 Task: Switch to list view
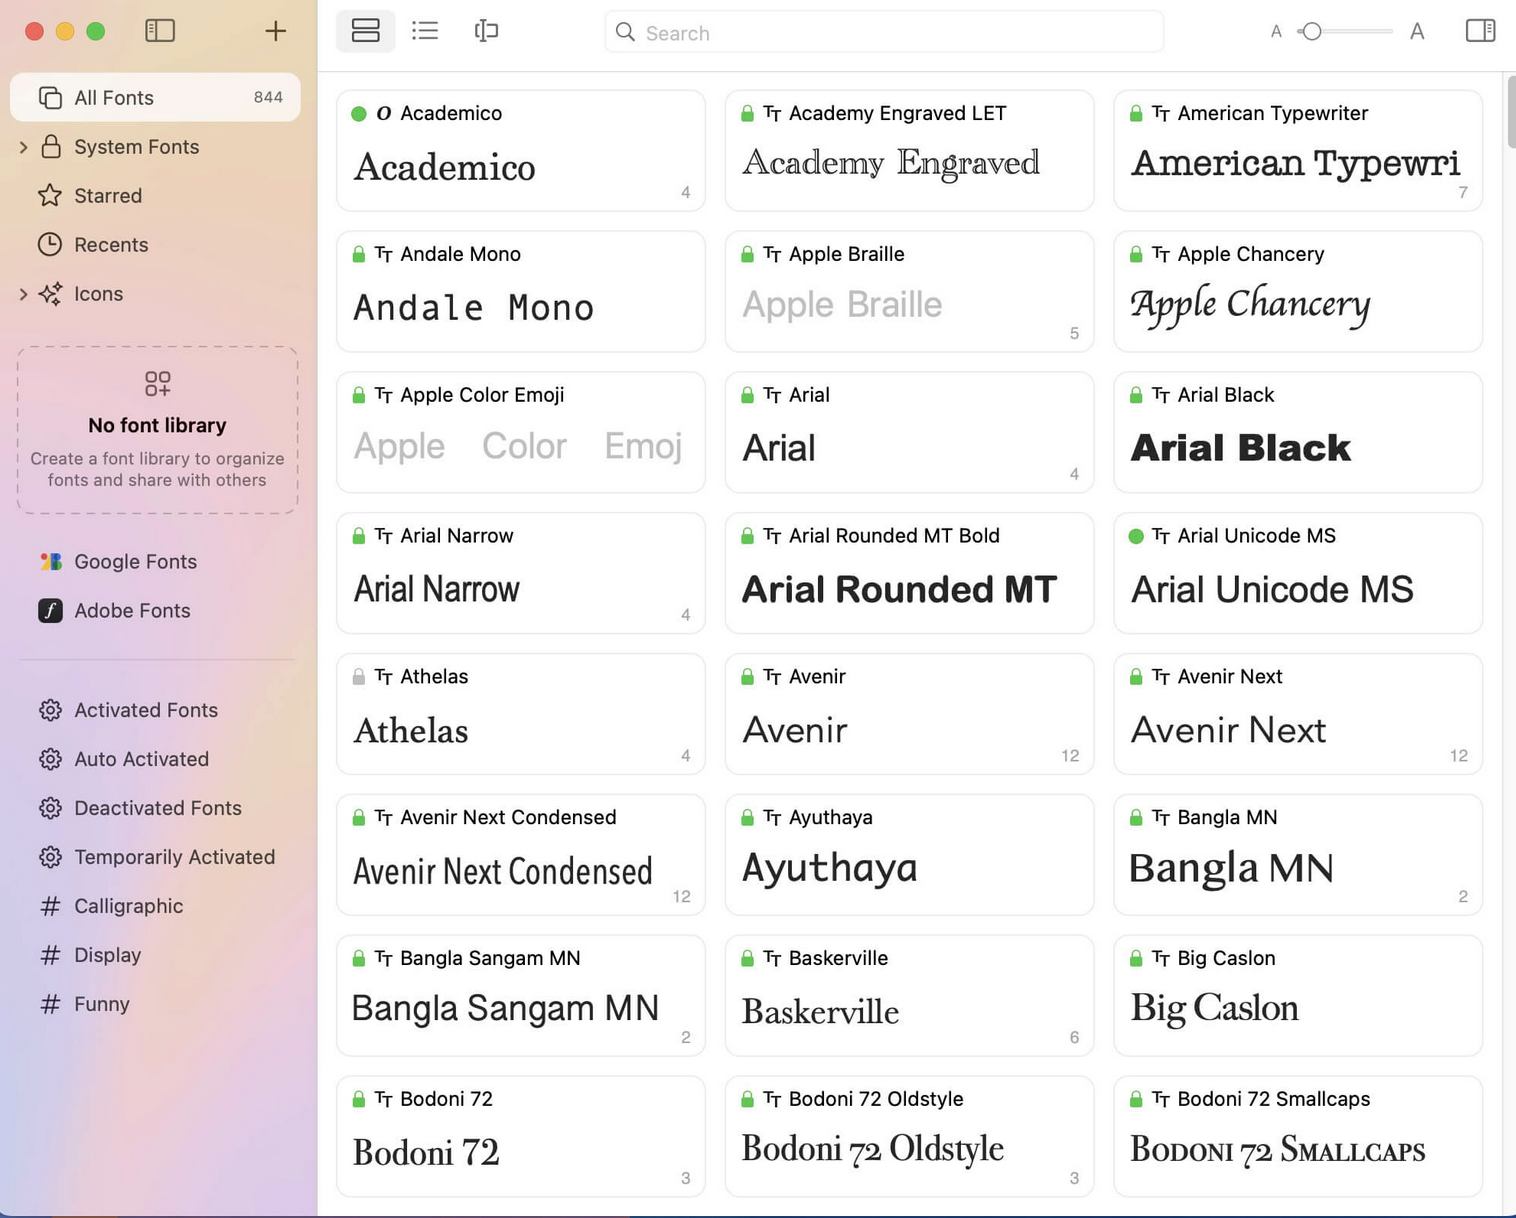425,31
